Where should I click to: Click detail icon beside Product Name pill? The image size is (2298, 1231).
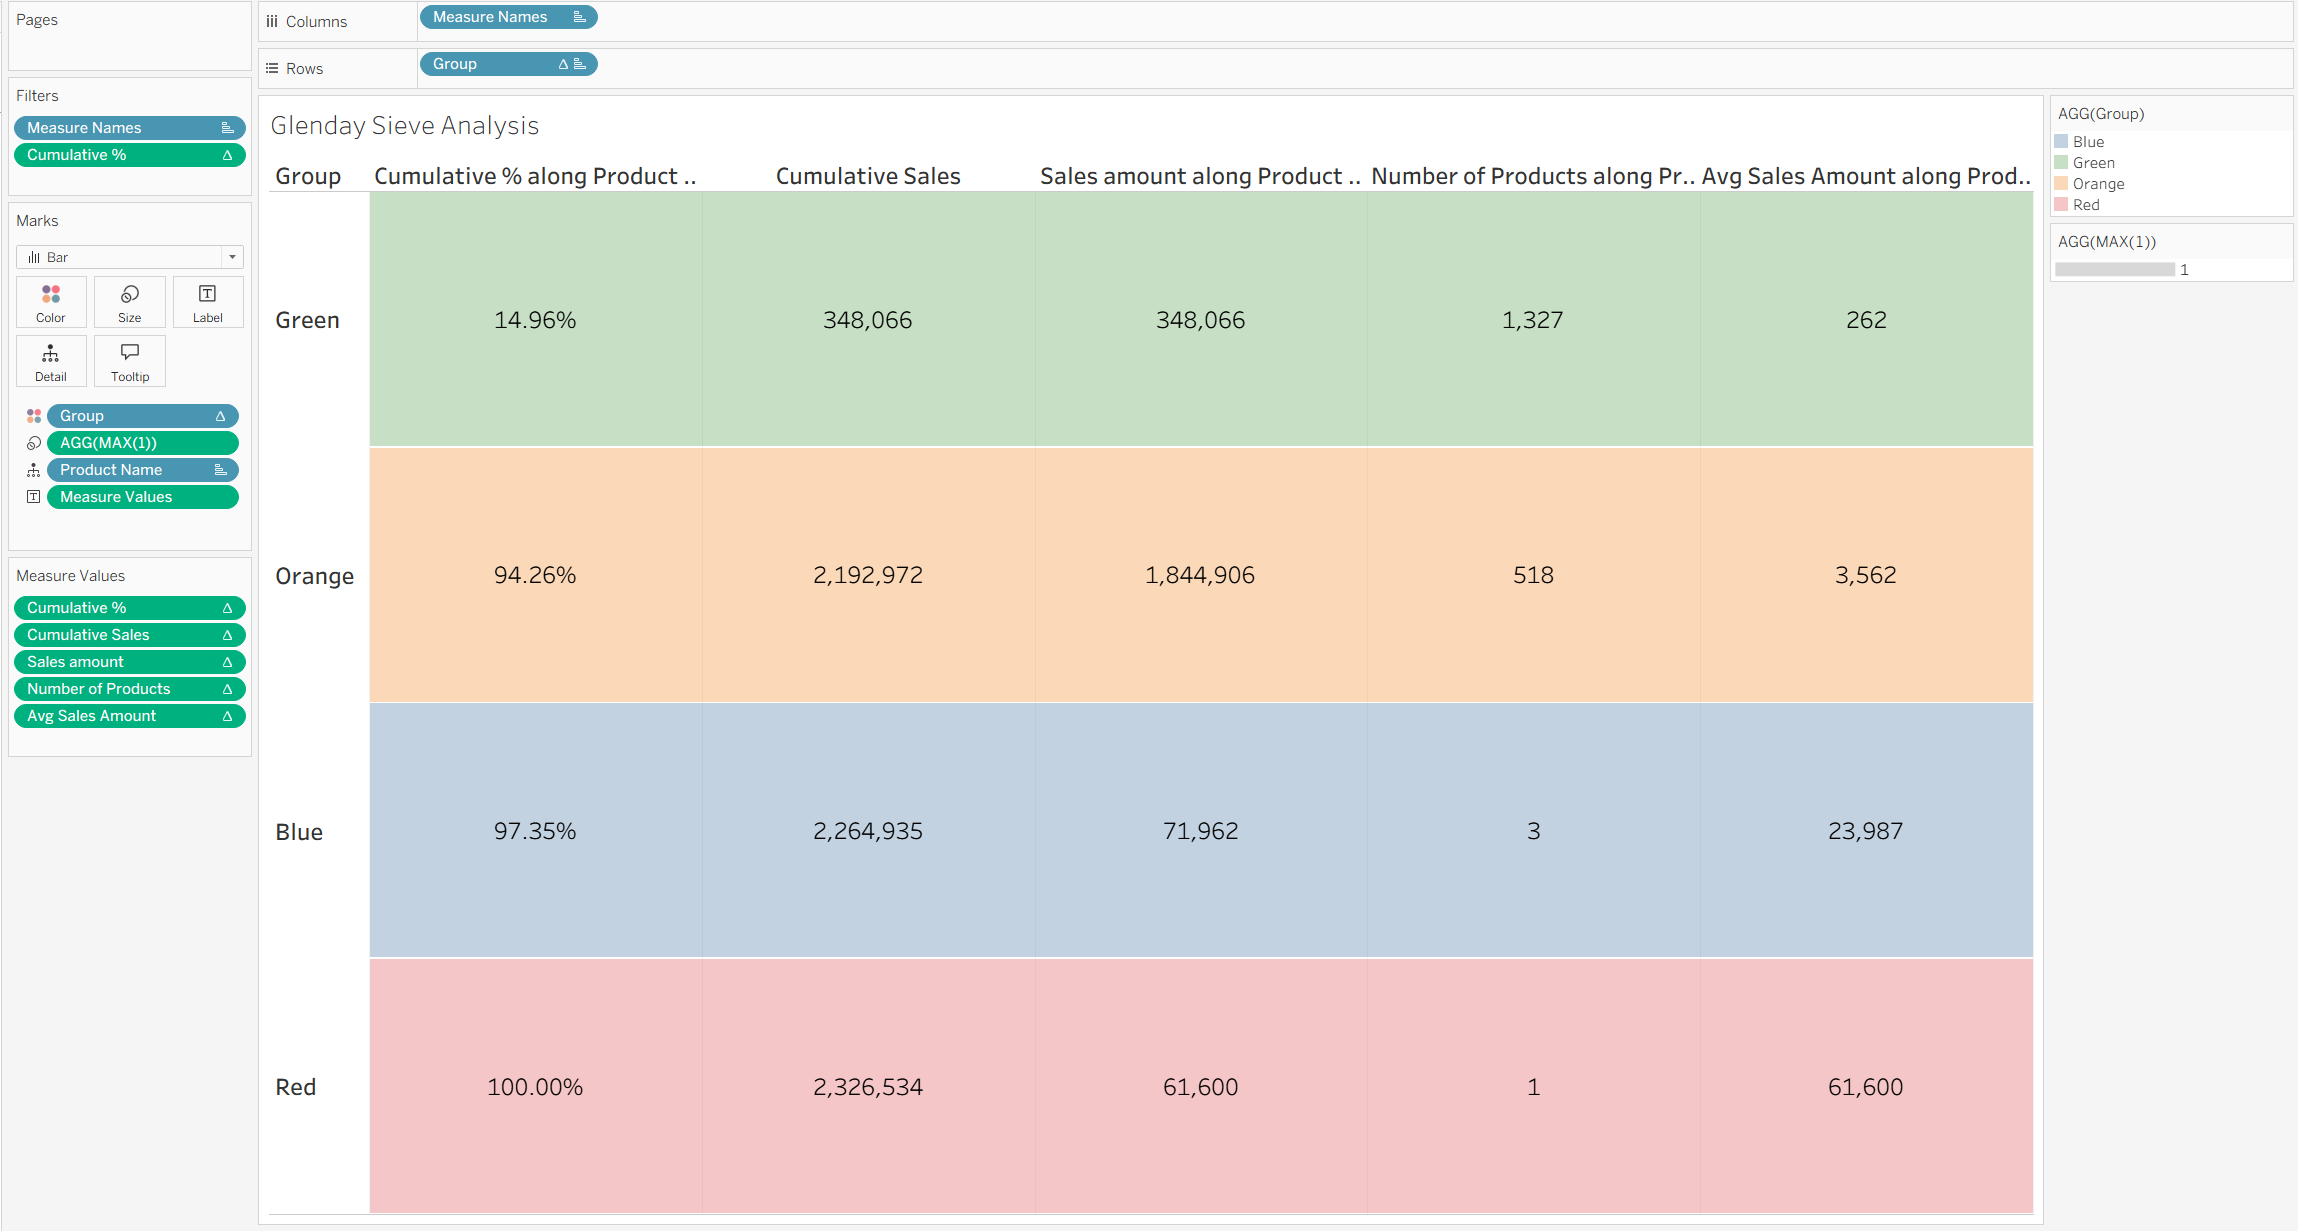(34, 470)
